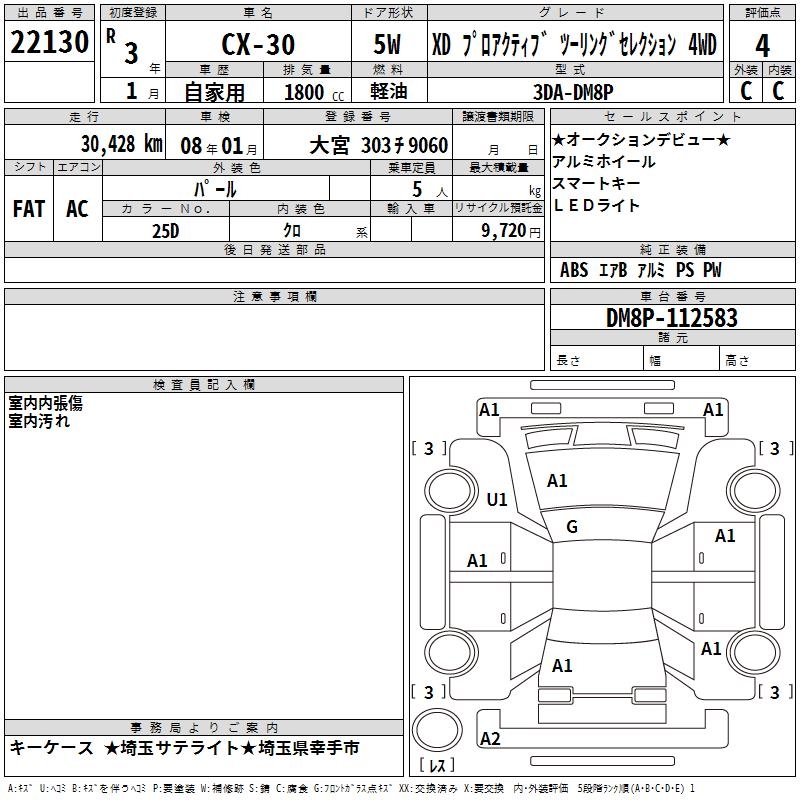Click the equipment line ABS エアB アルミ PS PW
The image size is (800, 800).
pyautogui.click(x=641, y=270)
